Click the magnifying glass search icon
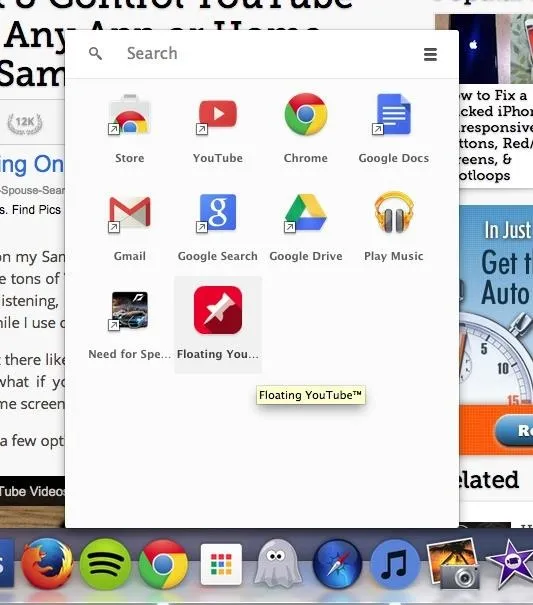Screen dimensions: 533x605 coord(95,54)
